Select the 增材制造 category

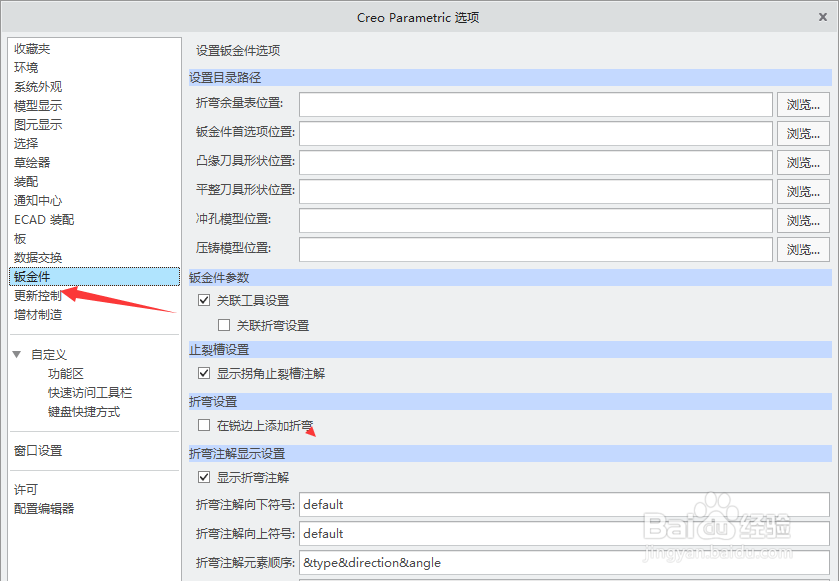point(38,315)
